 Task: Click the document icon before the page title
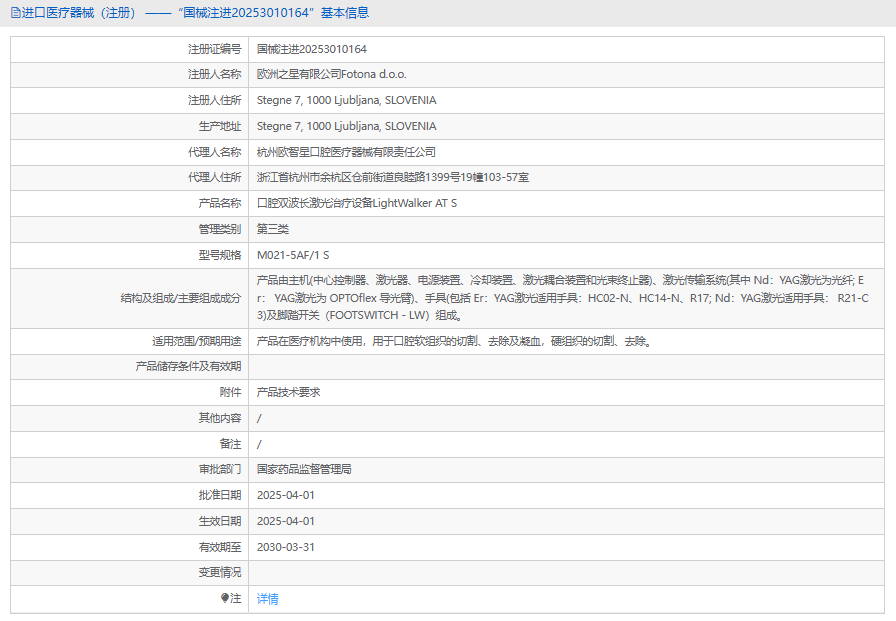click(15, 13)
